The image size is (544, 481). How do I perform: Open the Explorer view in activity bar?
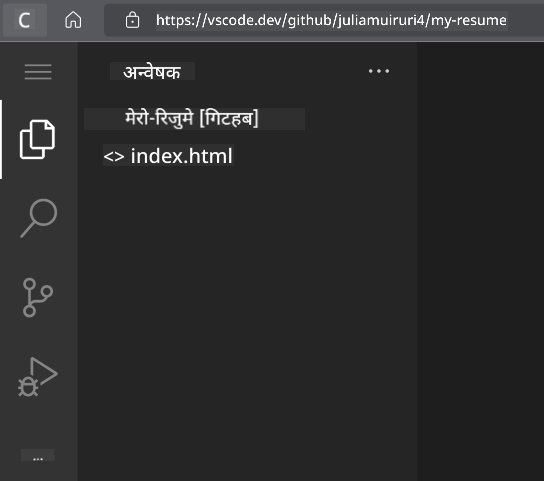[x=37, y=140]
